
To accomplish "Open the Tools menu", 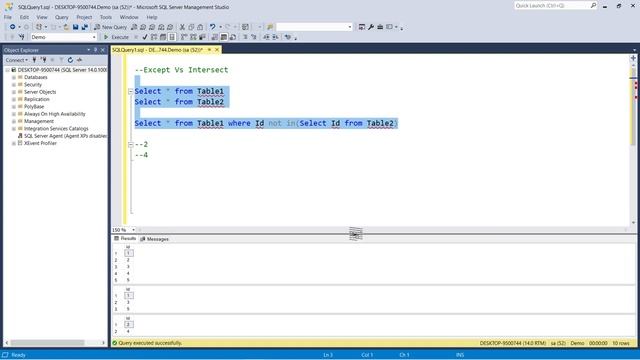I will (x=106, y=17).
